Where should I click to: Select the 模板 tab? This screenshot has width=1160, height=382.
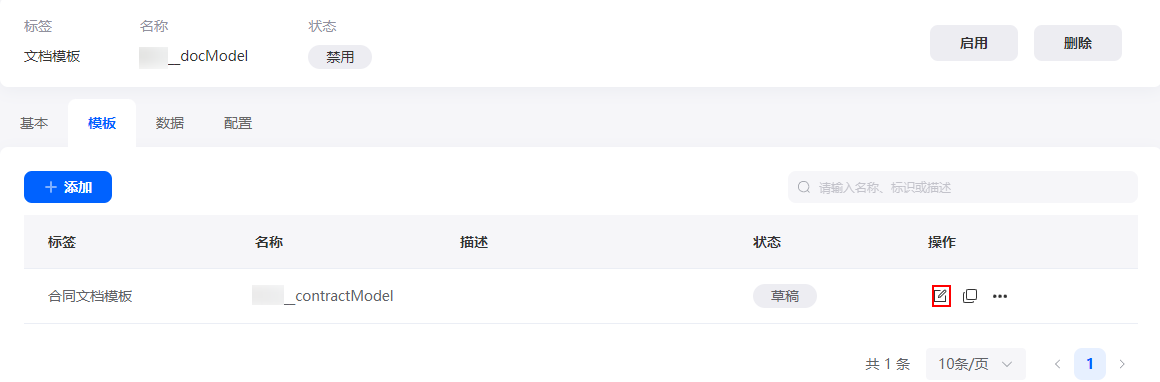click(x=102, y=124)
